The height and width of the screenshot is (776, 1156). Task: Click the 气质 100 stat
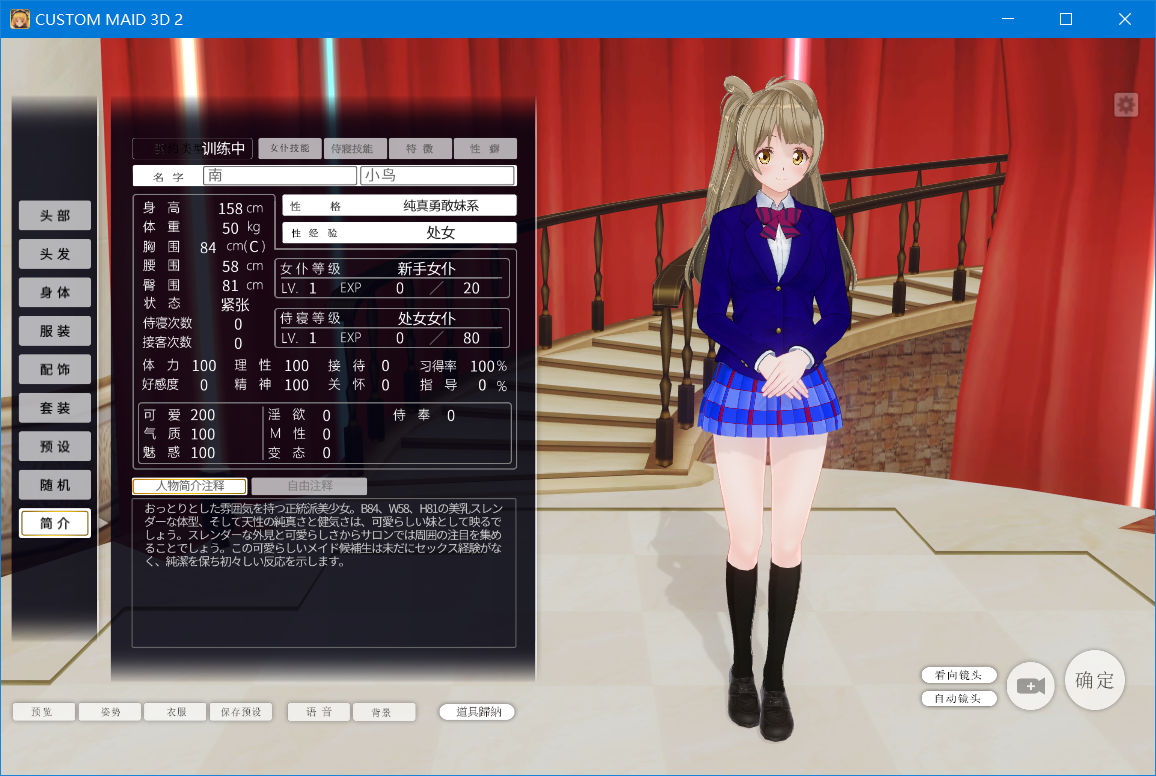point(179,434)
